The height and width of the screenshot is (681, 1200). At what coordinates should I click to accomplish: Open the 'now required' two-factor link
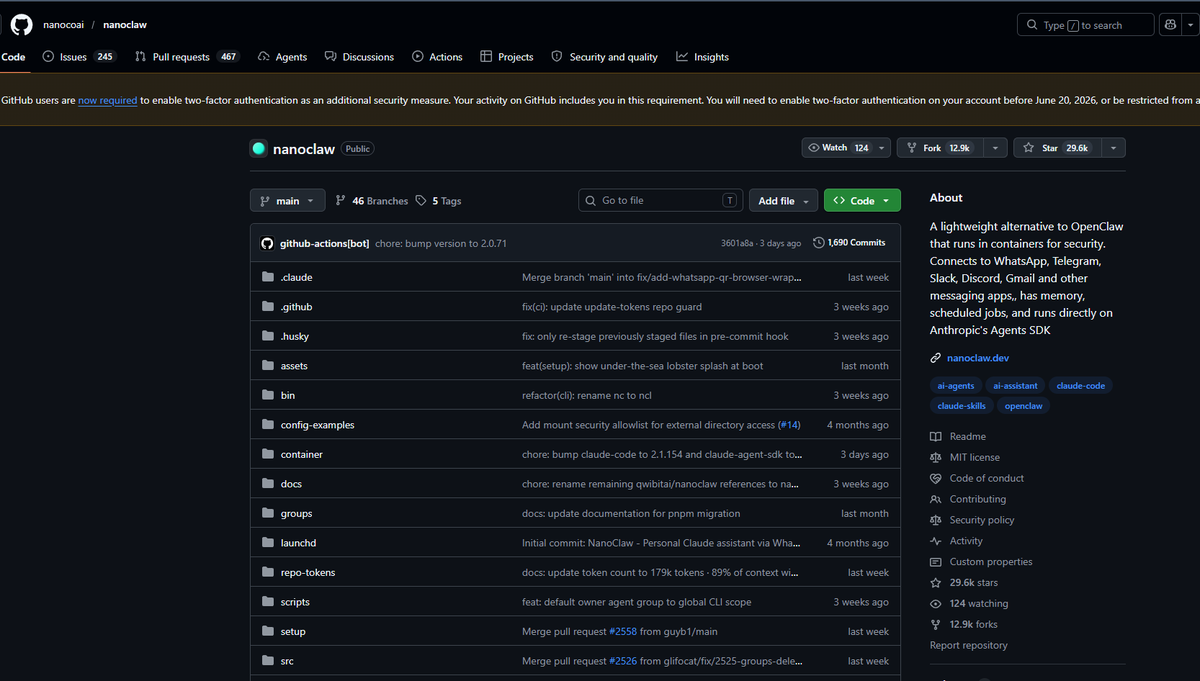tap(108, 100)
